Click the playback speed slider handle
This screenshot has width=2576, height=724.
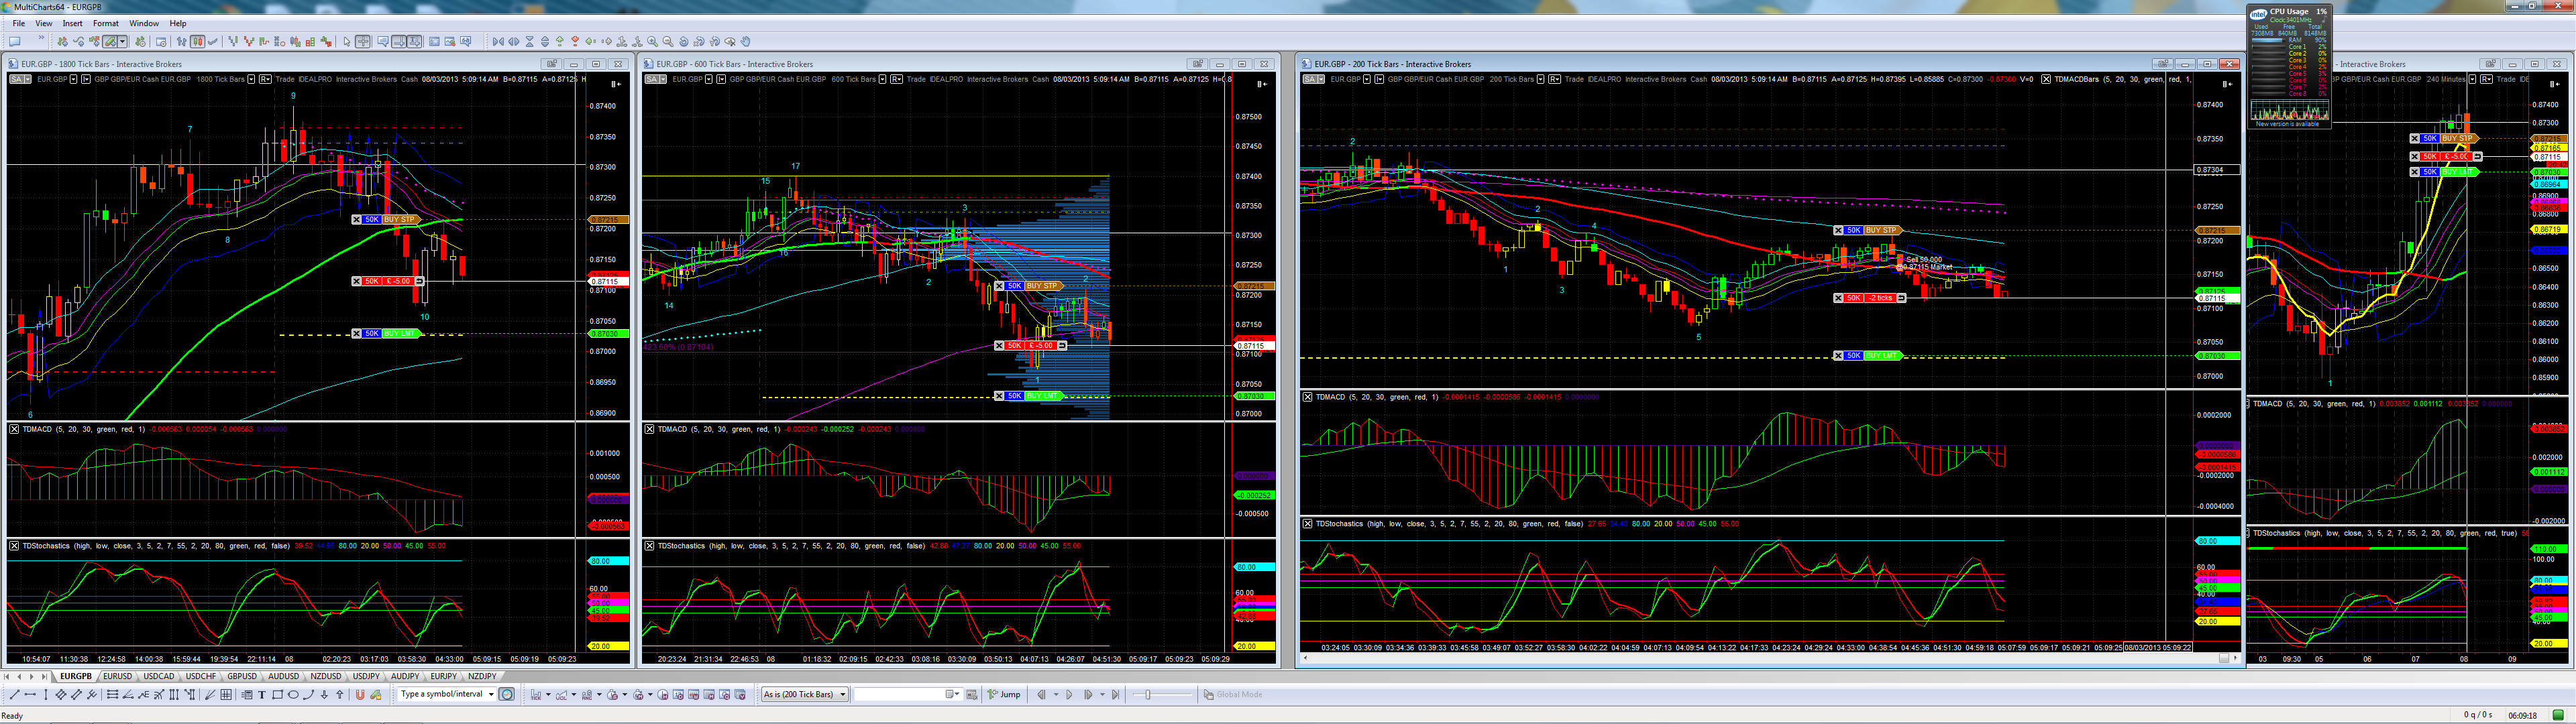1148,694
